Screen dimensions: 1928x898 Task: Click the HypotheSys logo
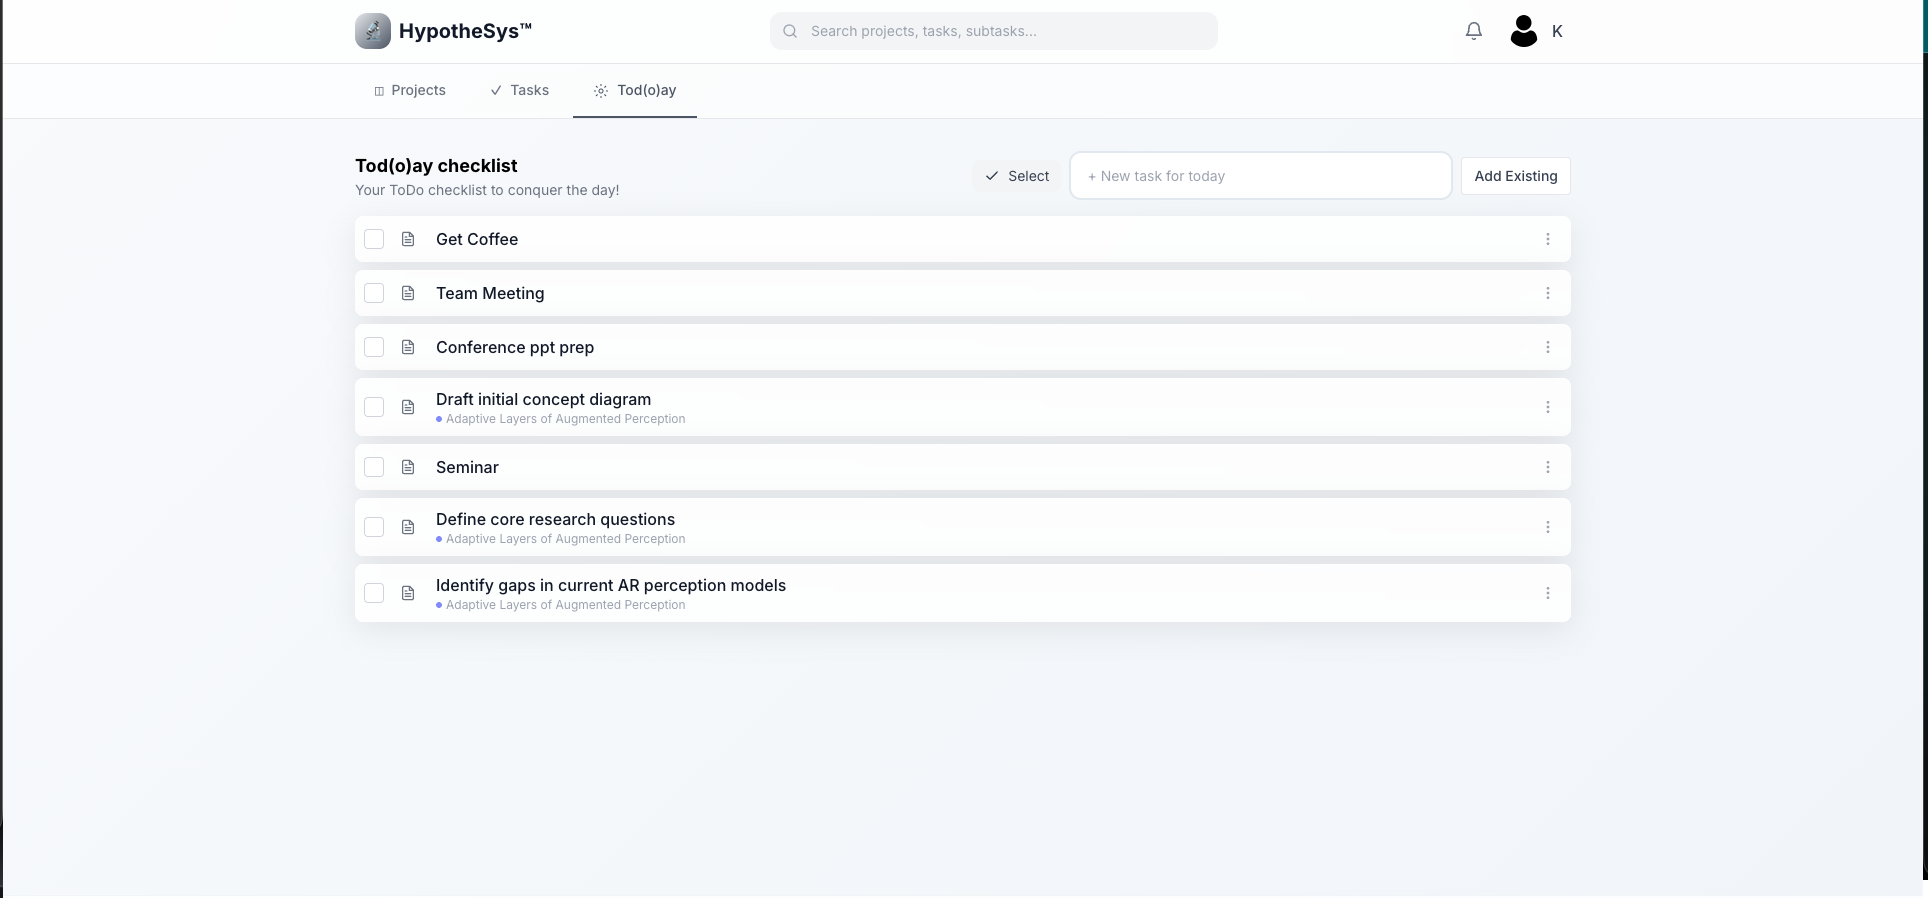point(372,31)
